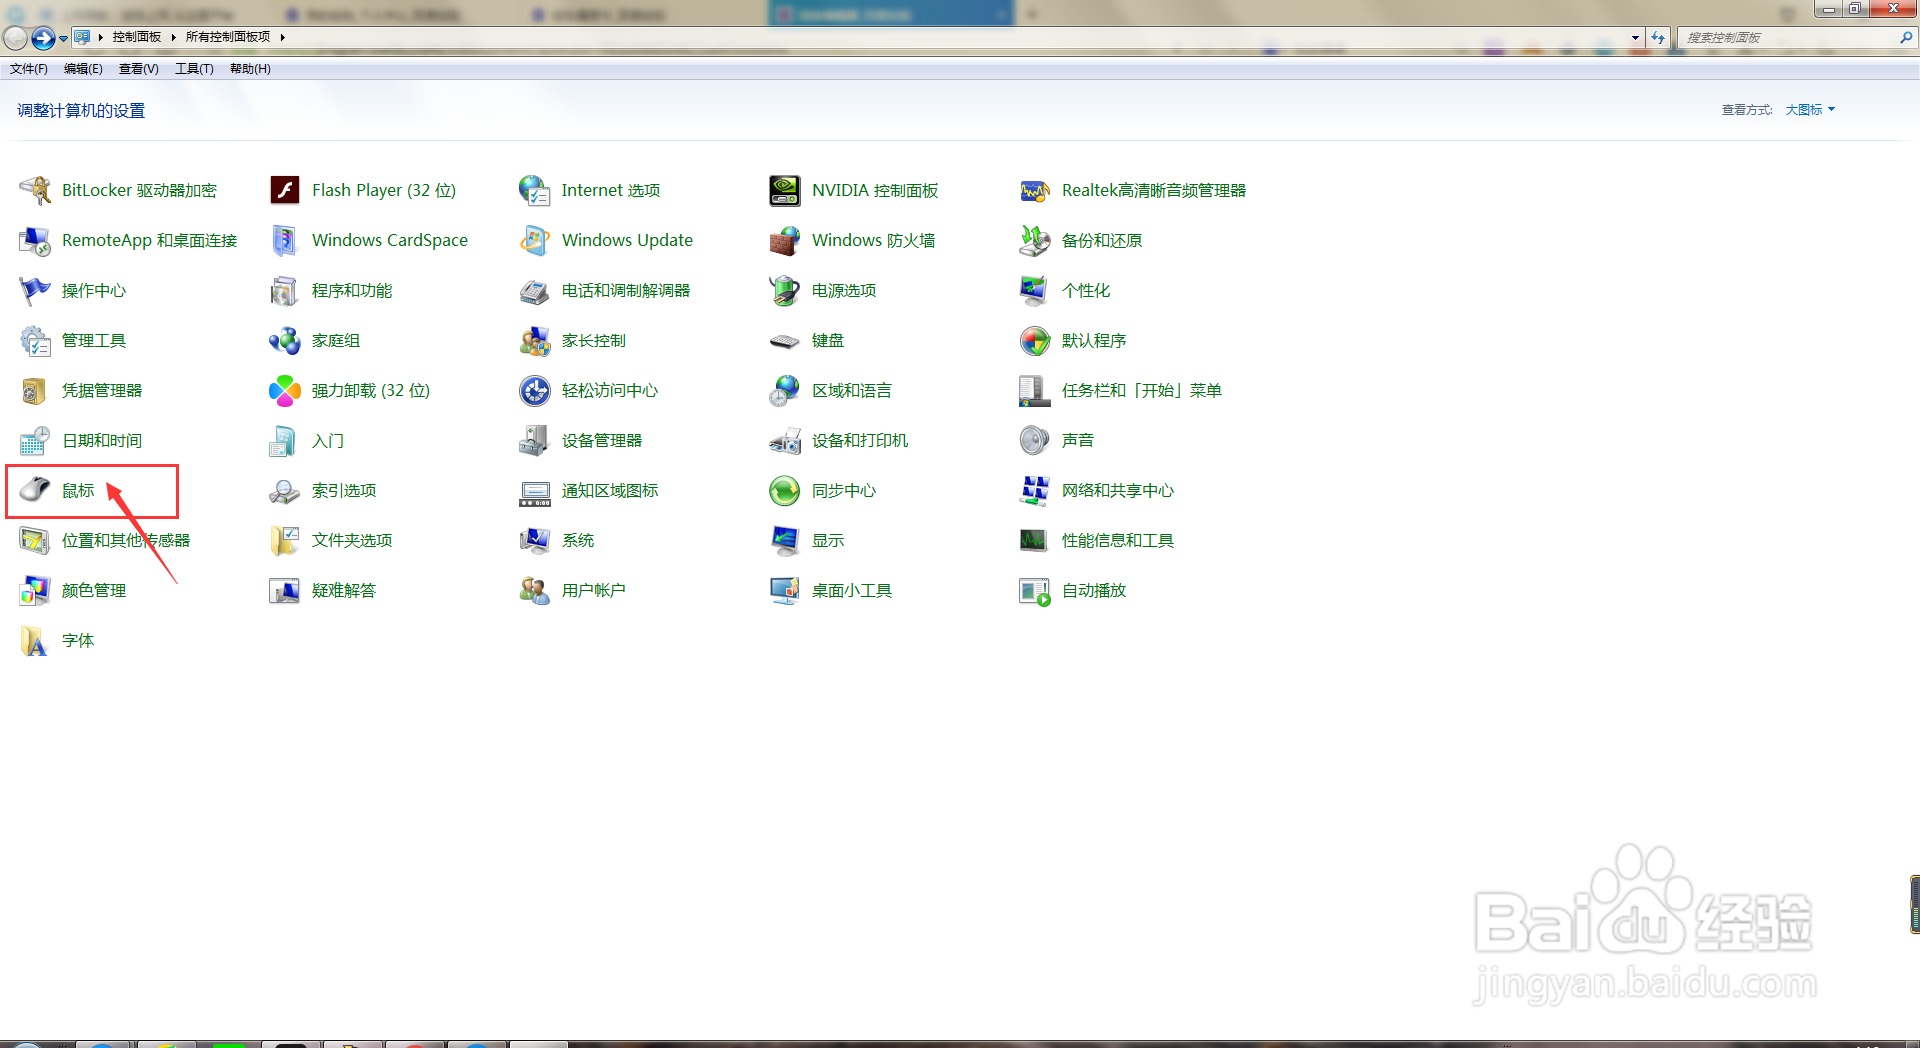The width and height of the screenshot is (1920, 1048).
Task: Open the 同步中心 green icon
Action: point(785,490)
